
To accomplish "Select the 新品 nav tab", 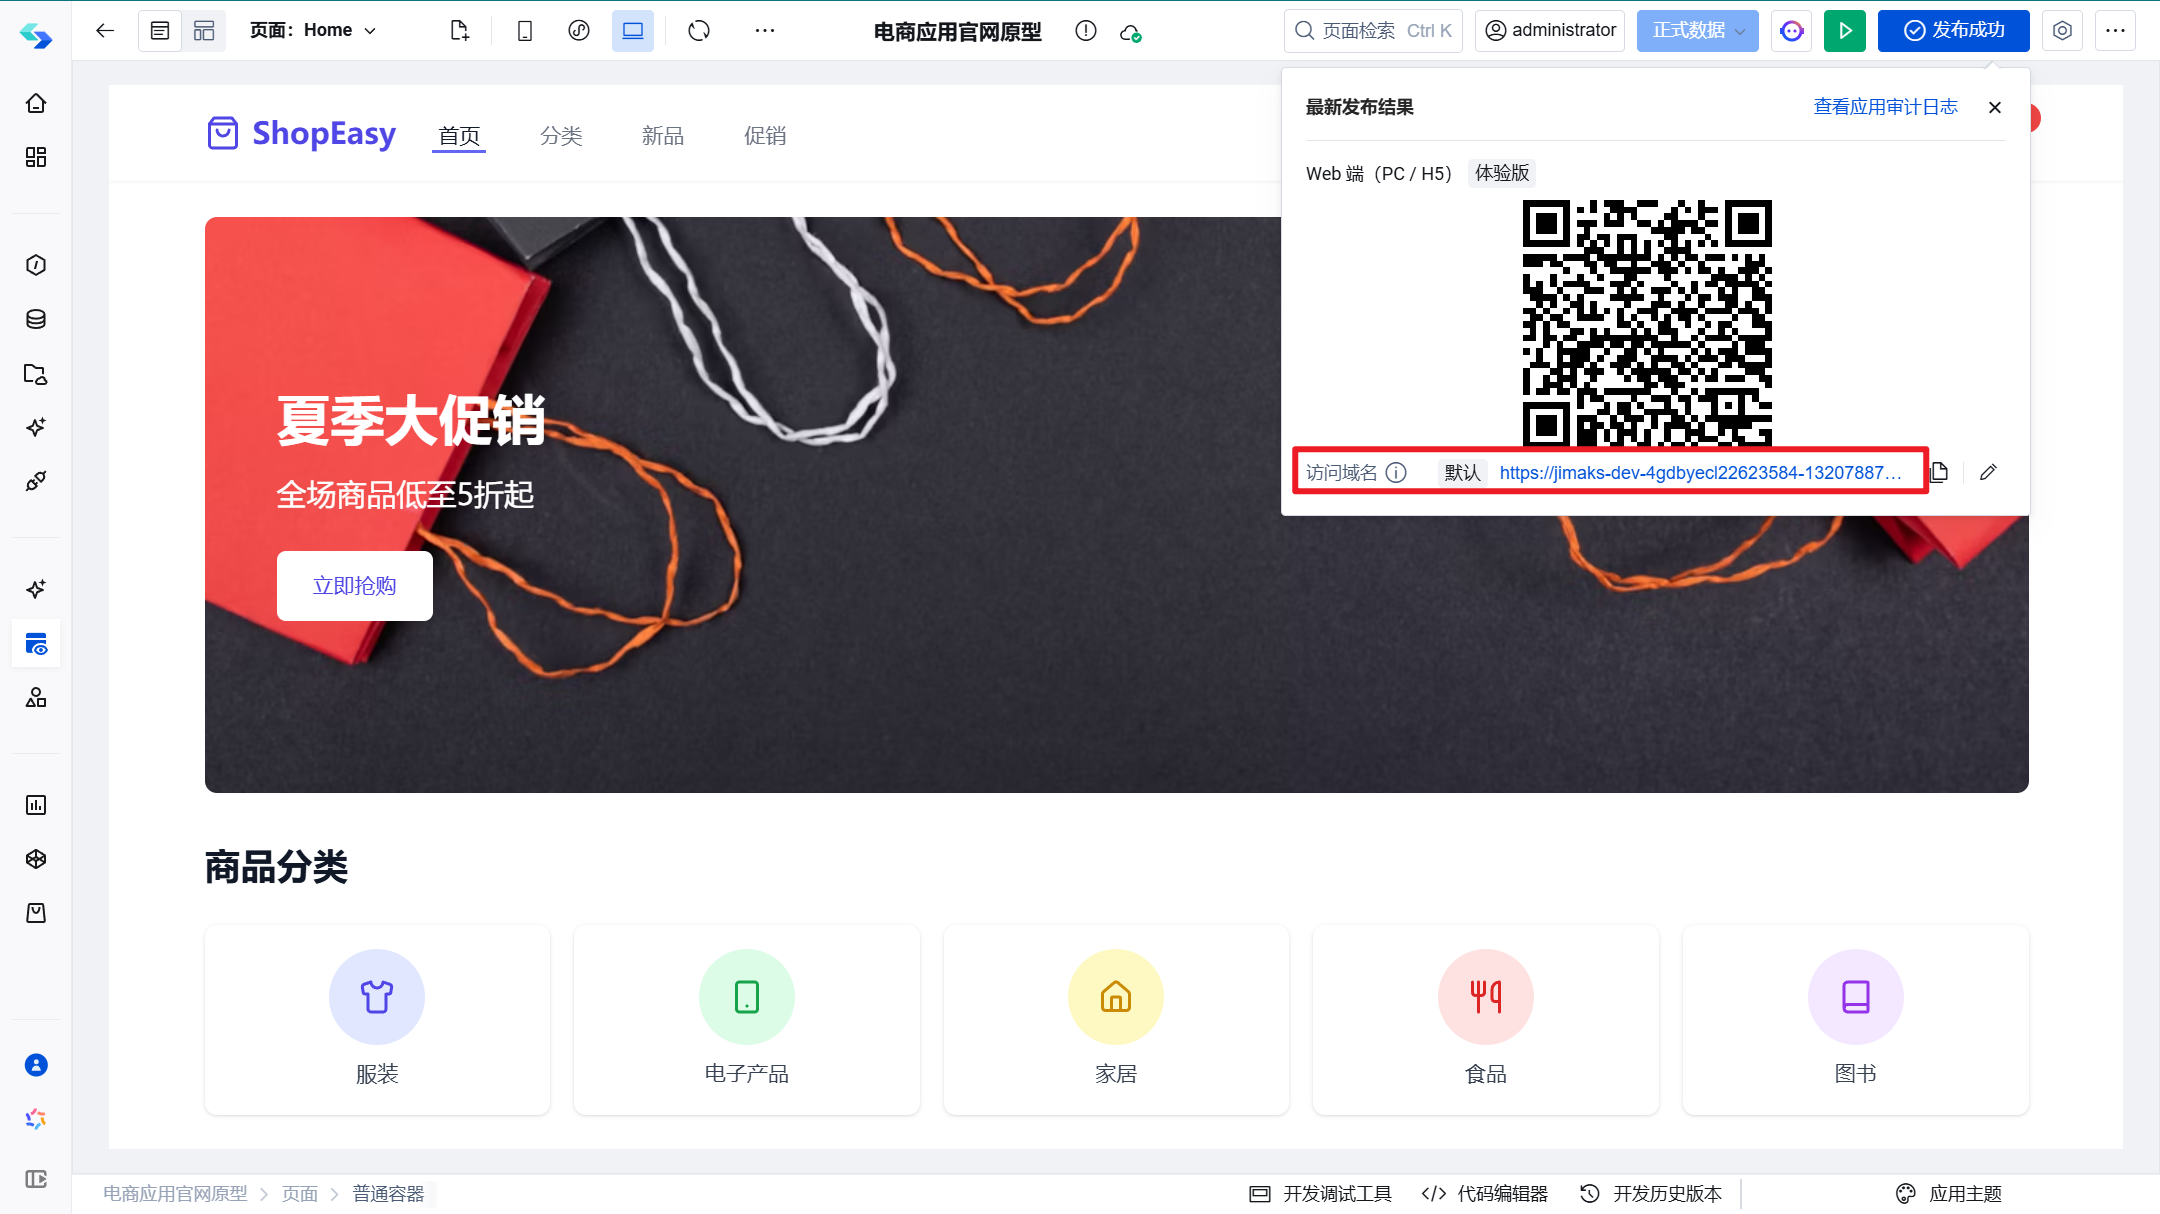I will tap(663, 136).
